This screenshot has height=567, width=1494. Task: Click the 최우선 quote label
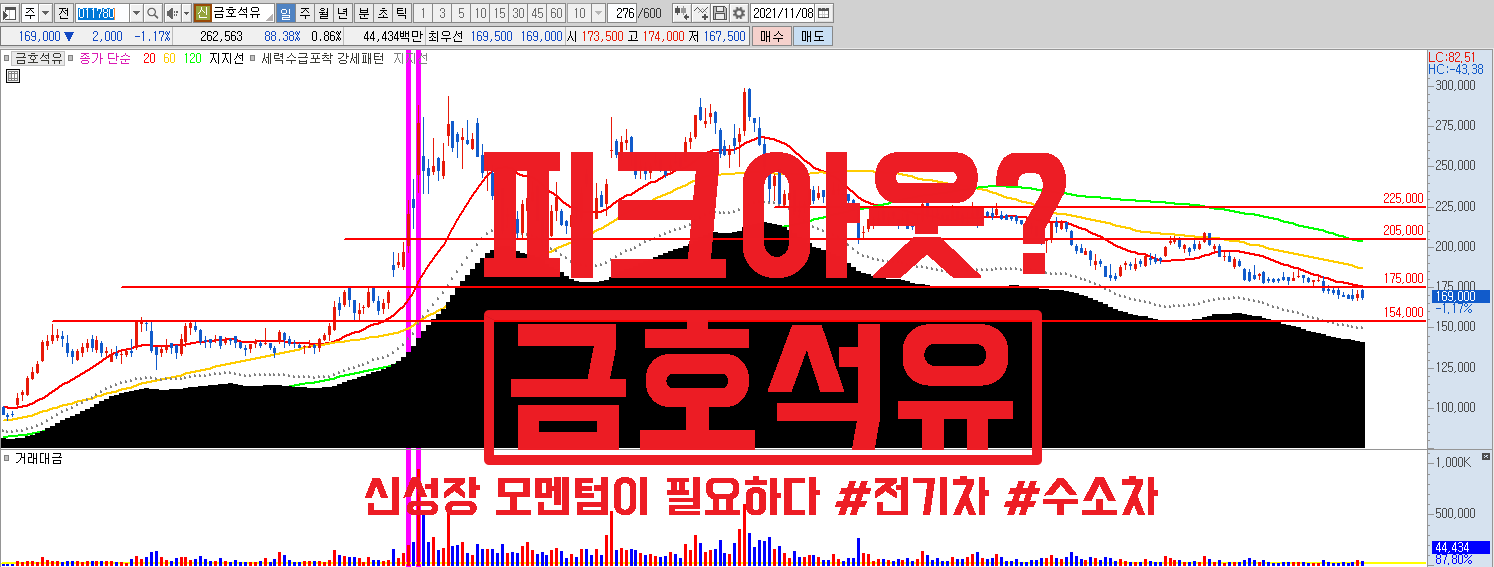[444, 36]
